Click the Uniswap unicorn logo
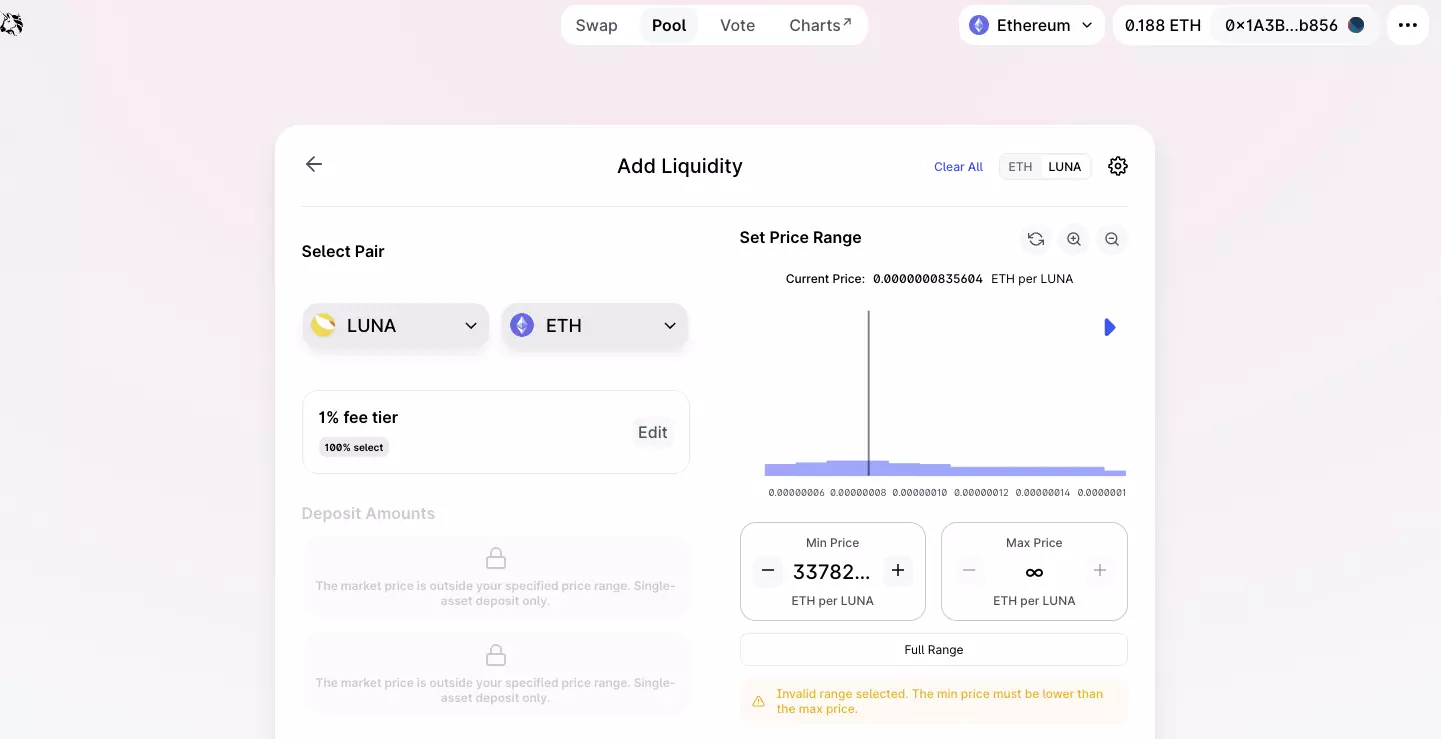 11,24
